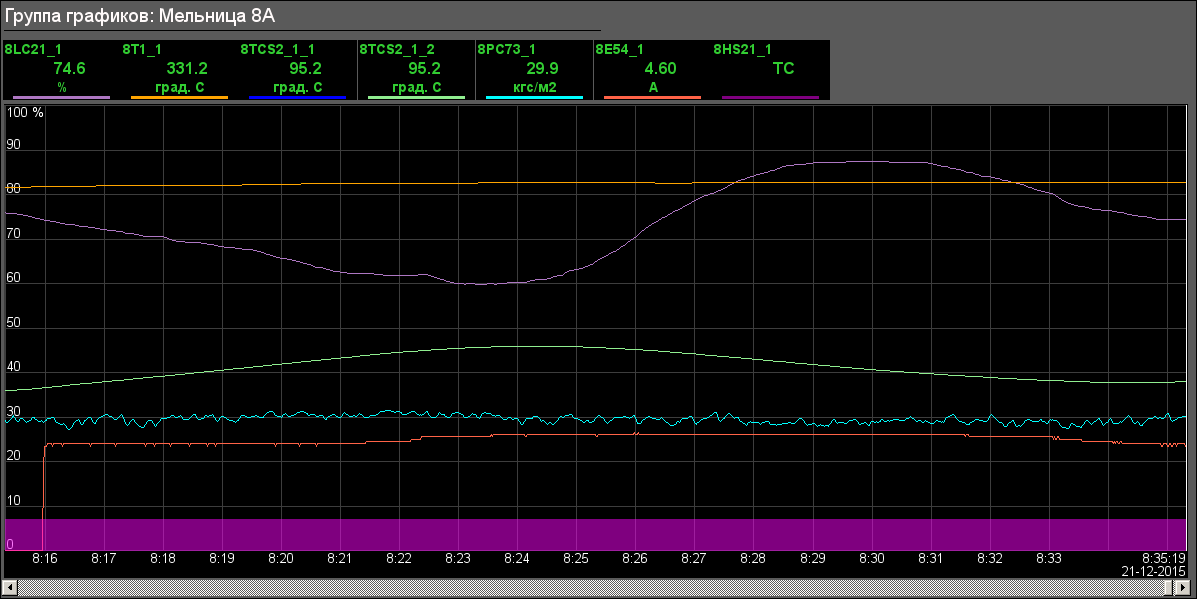Click the 74.6 value reading for 8LC21_1

69,68
